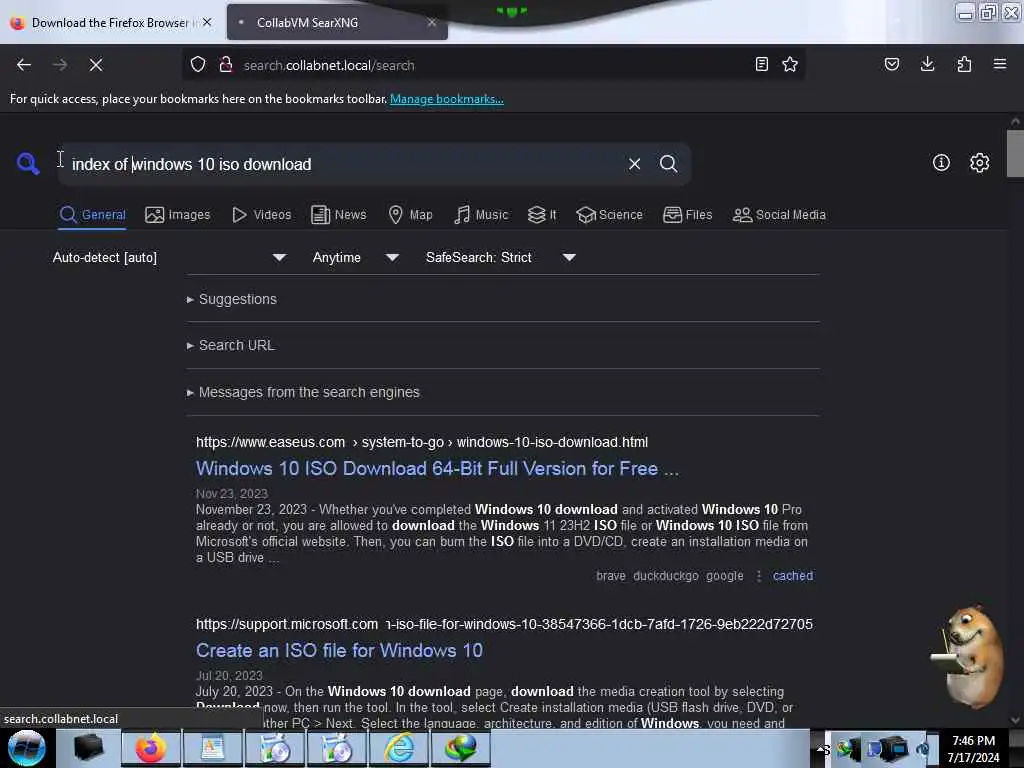
Task: Open tracking protection shield icon
Action: [197, 65]
